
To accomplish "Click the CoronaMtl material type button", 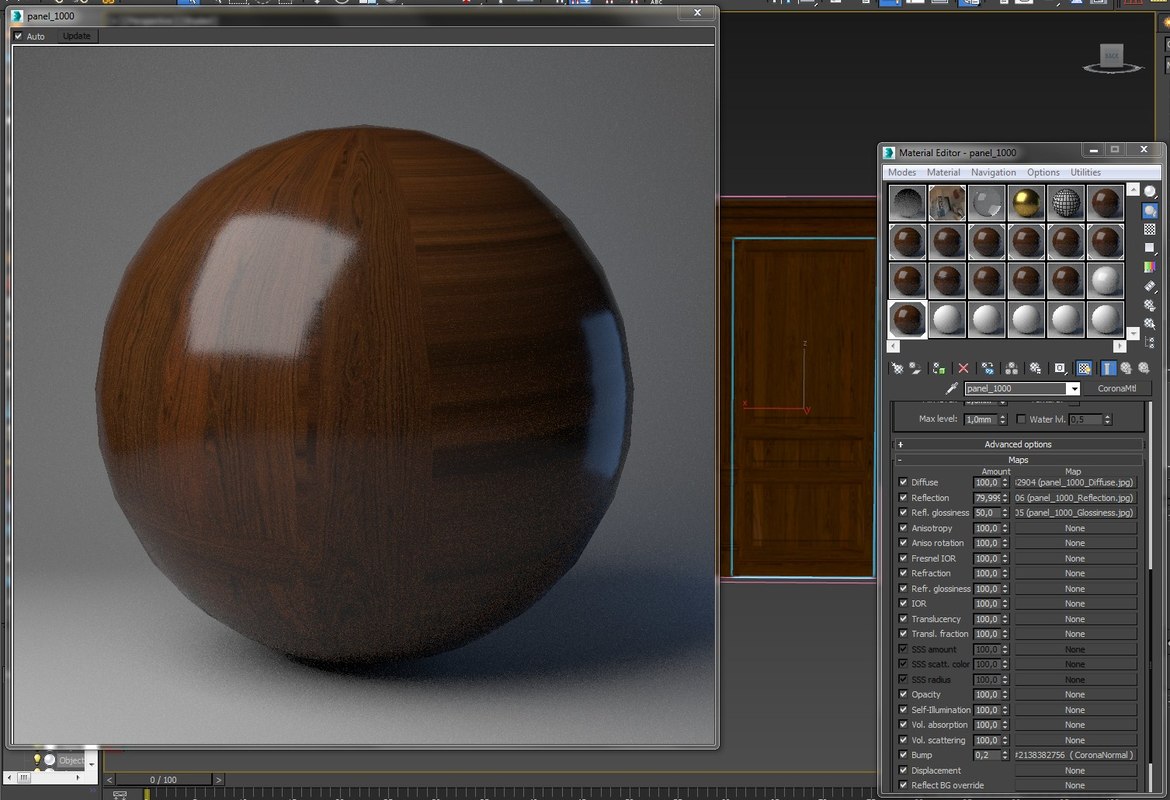I will (x=1118, y=388).
